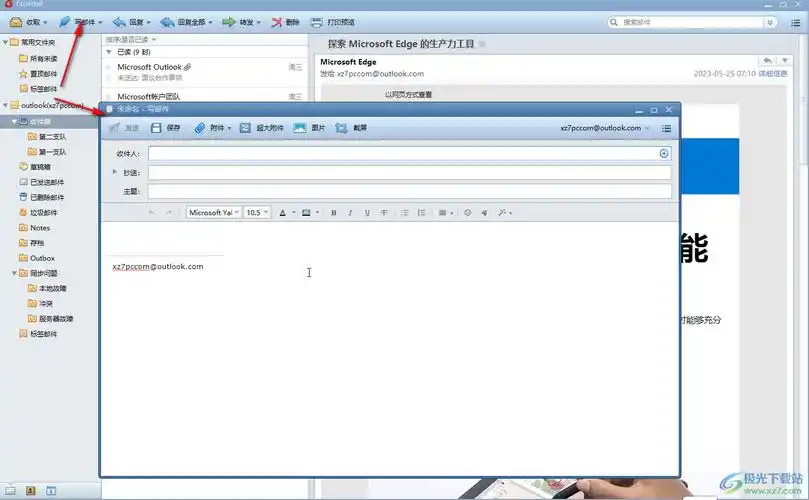This screenshot has height=500, width=809.
Task: Click the Redo arrow in format toolbar
Action: [x=169, y=213]
